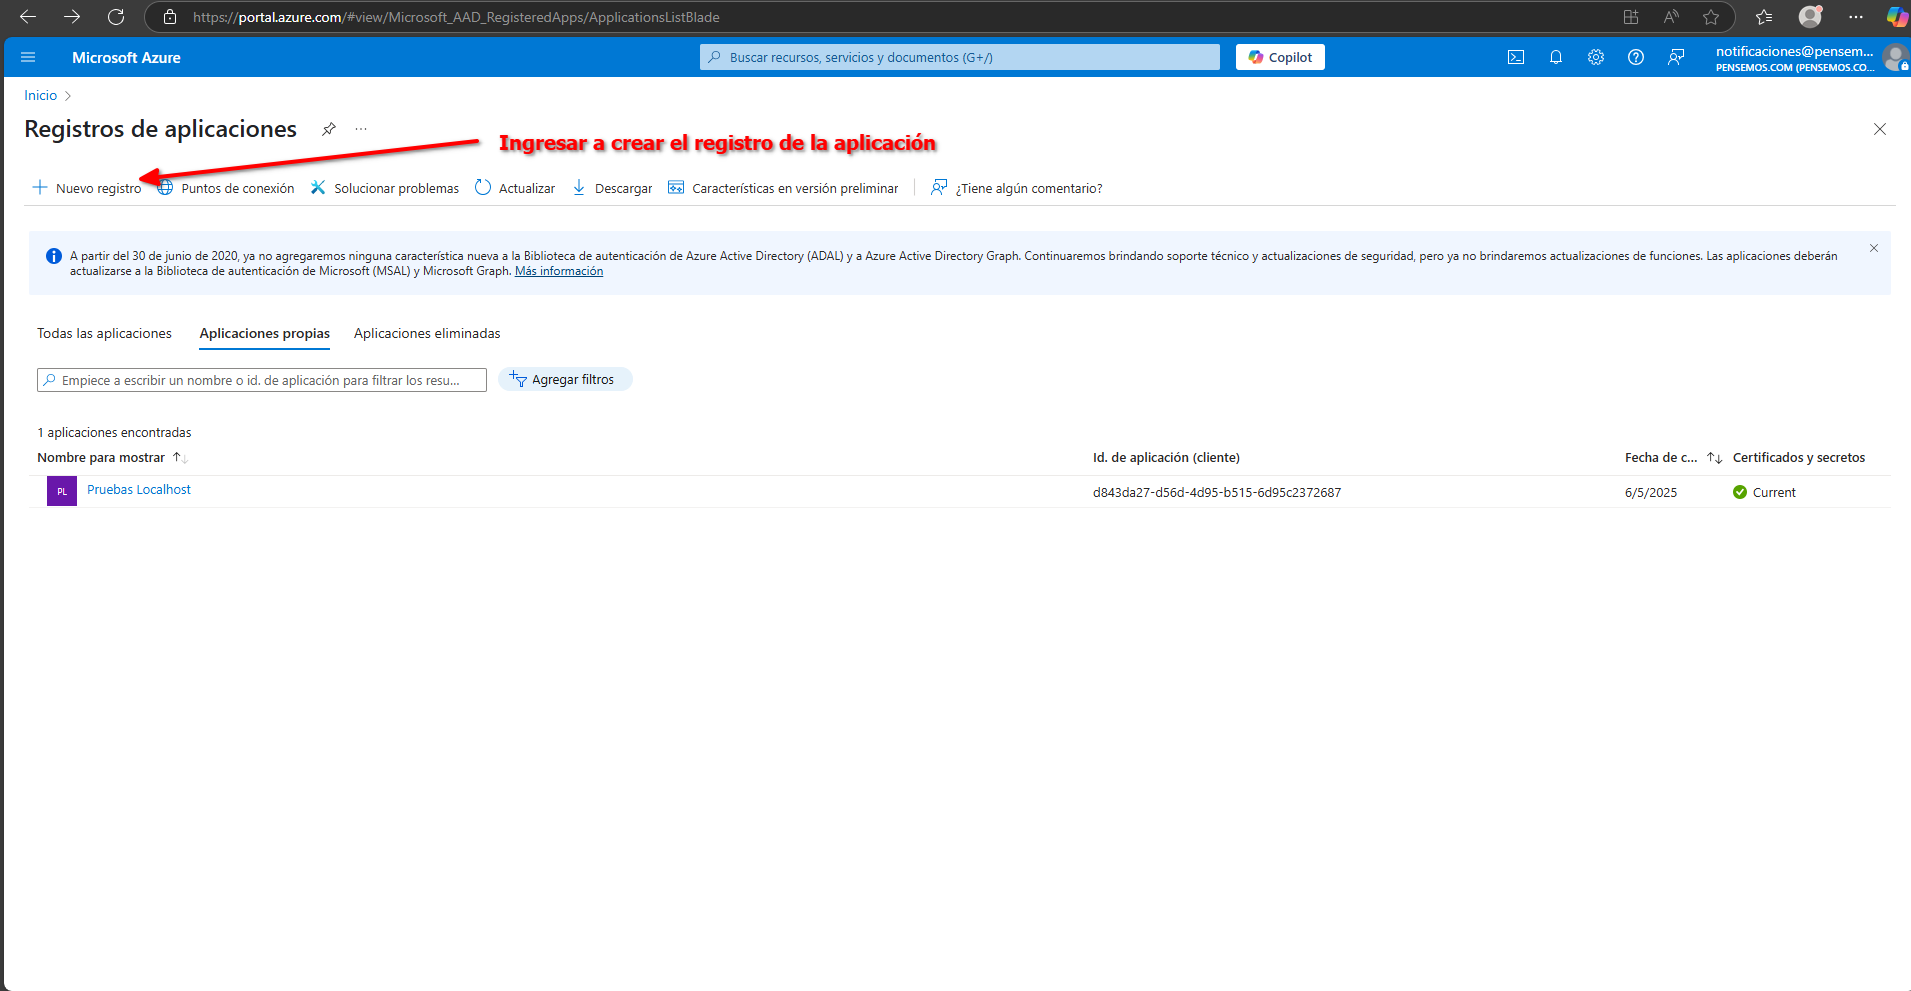Open Cloud Shell from the top bar
This screenshot has height=991, width=1911.
pos(1516,58)
